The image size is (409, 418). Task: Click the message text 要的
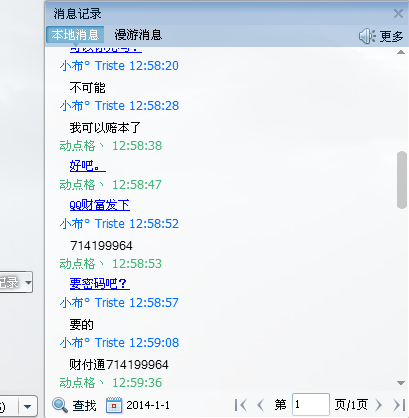82,324
